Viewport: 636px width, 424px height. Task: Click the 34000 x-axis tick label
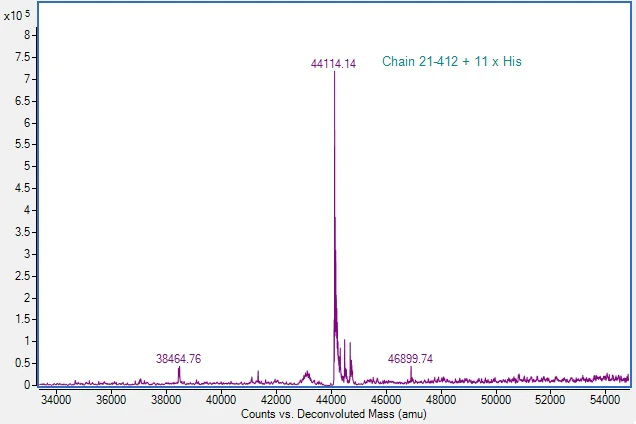point(56,400)
